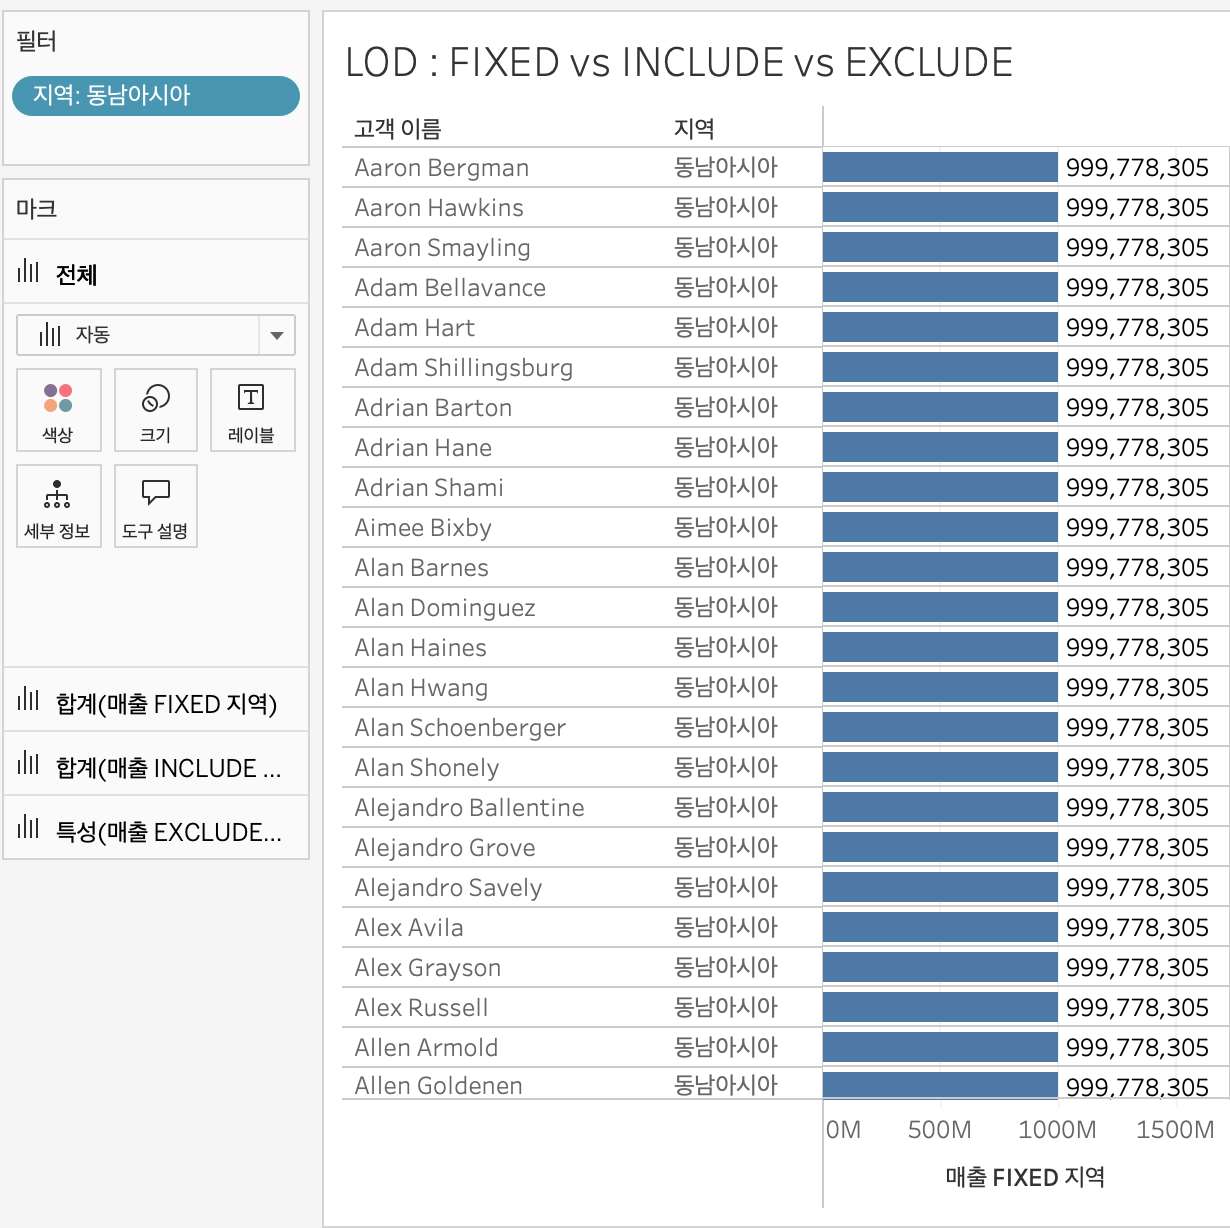Click the 매출 FIXED 지역 axis title
The height and width of the screenshot is (1228, 1230).
click(x=1025, y=1177)
